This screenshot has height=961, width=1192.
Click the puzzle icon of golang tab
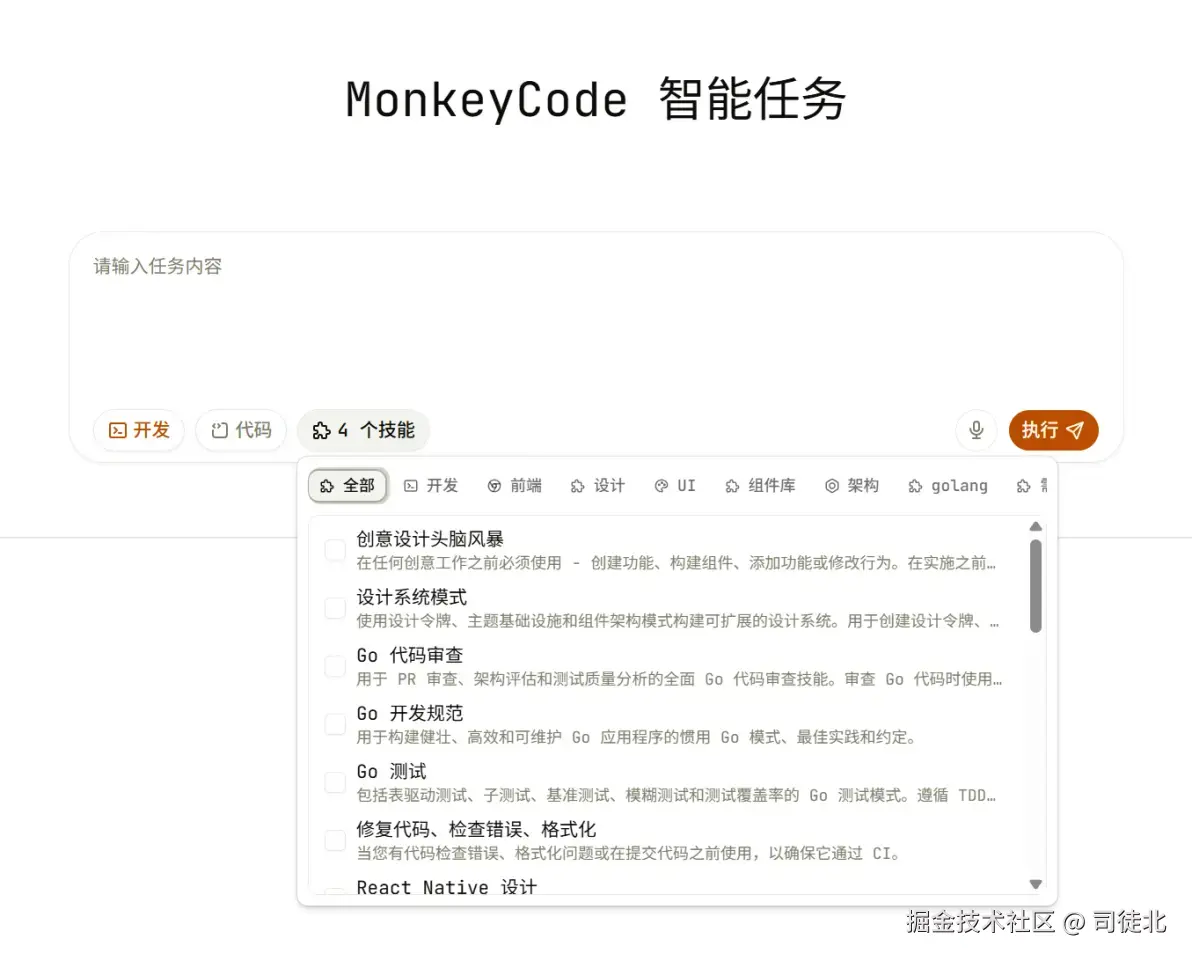pos(915,486)
